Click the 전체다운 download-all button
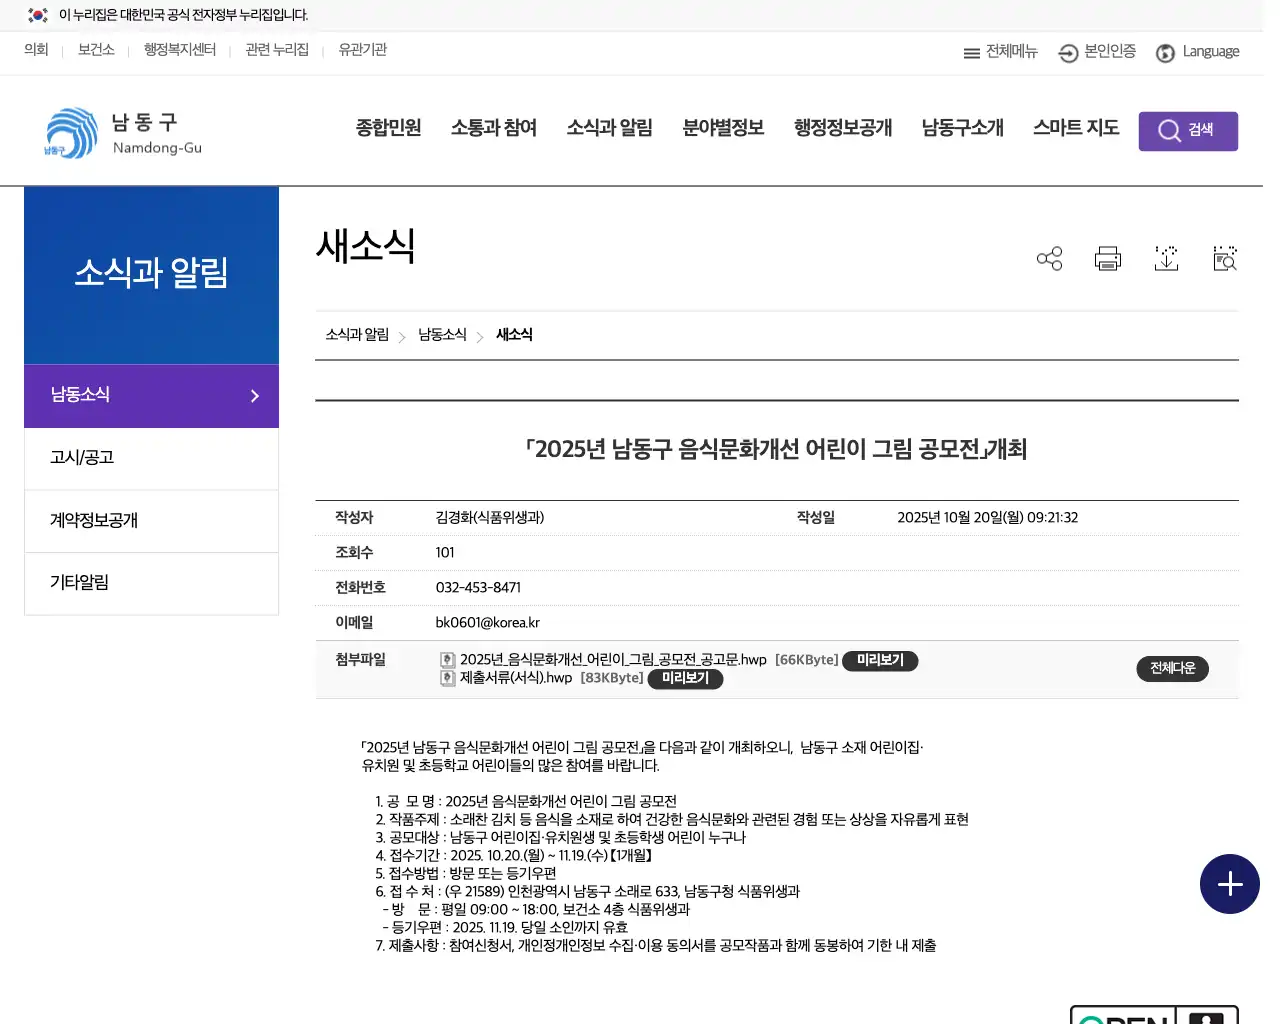 pyautogui.click(x=1172, y=668)
